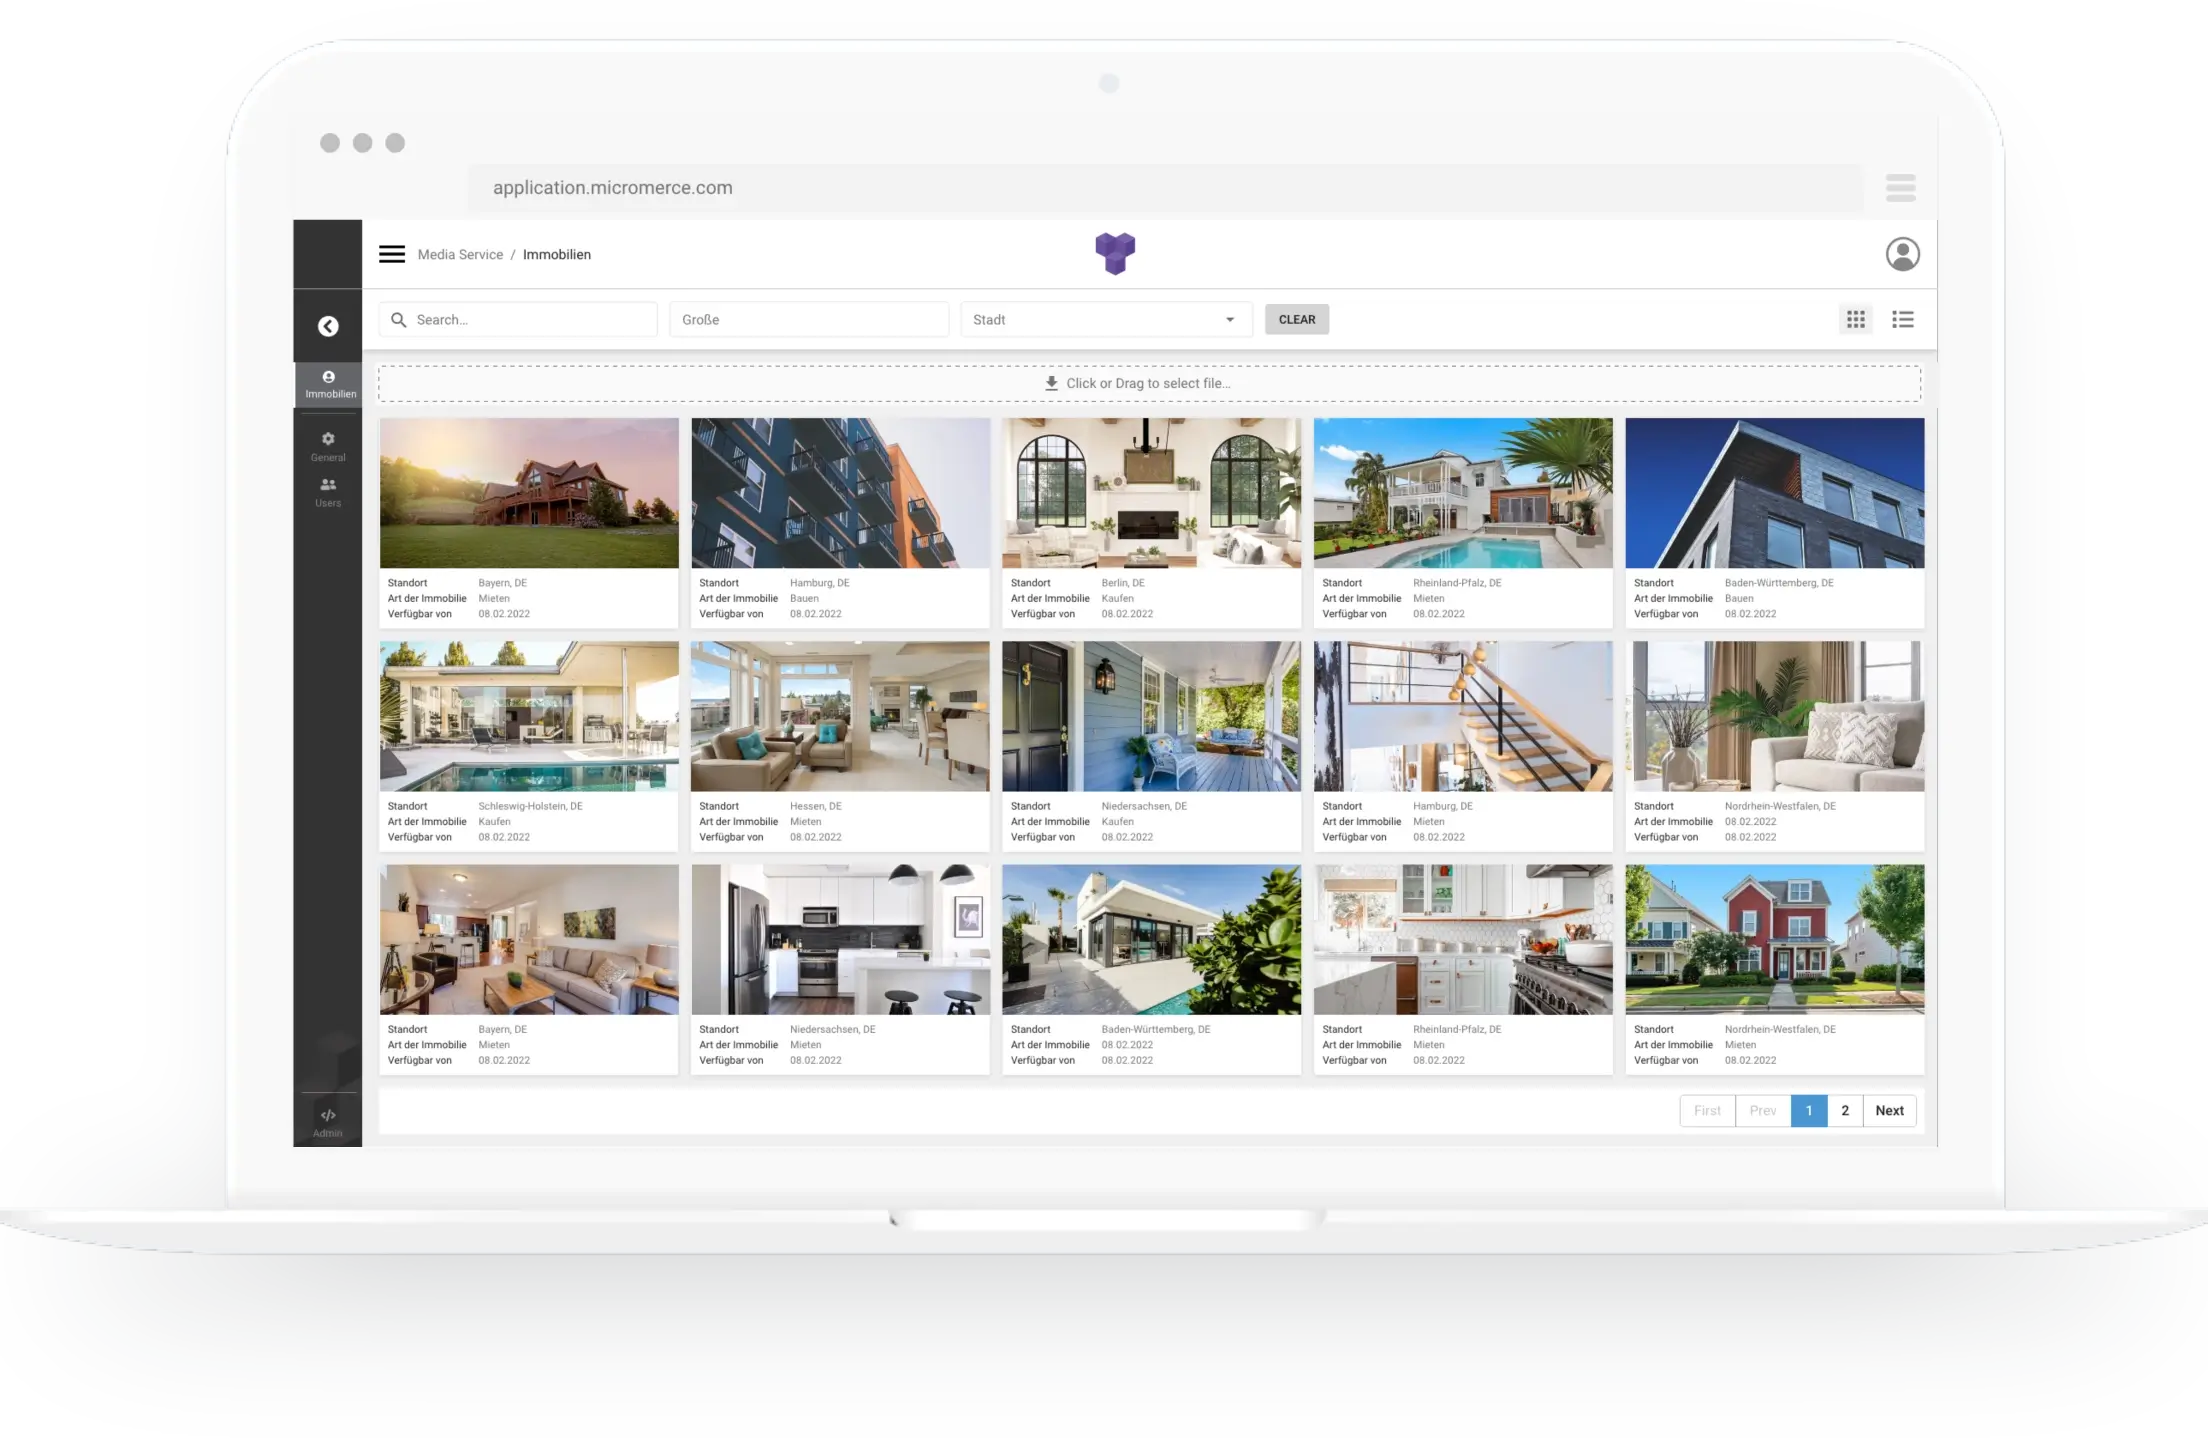Open browser menu lines icon
The image size is (2208, 1438).
pyautogui.click(x=1900, y=188)
